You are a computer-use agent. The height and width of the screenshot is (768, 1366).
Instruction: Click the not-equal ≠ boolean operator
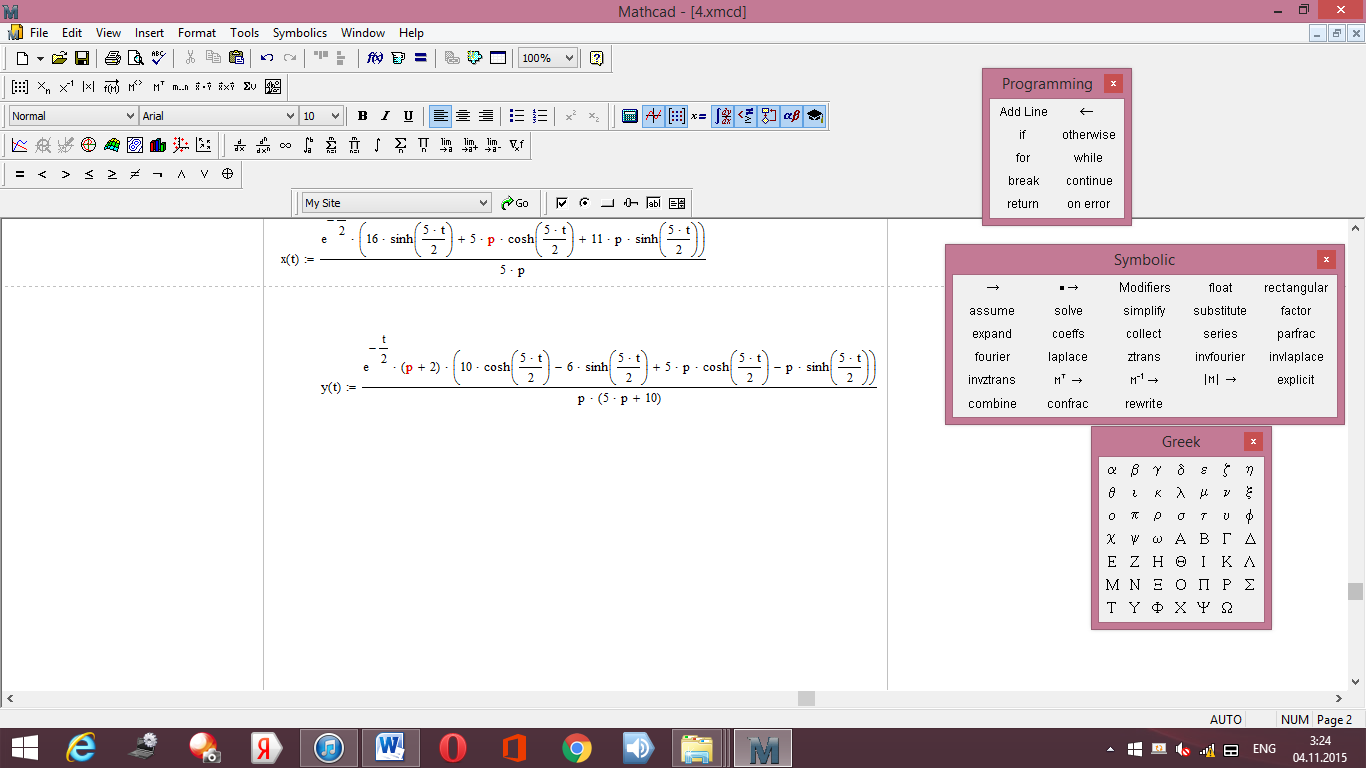pos(135,174)
